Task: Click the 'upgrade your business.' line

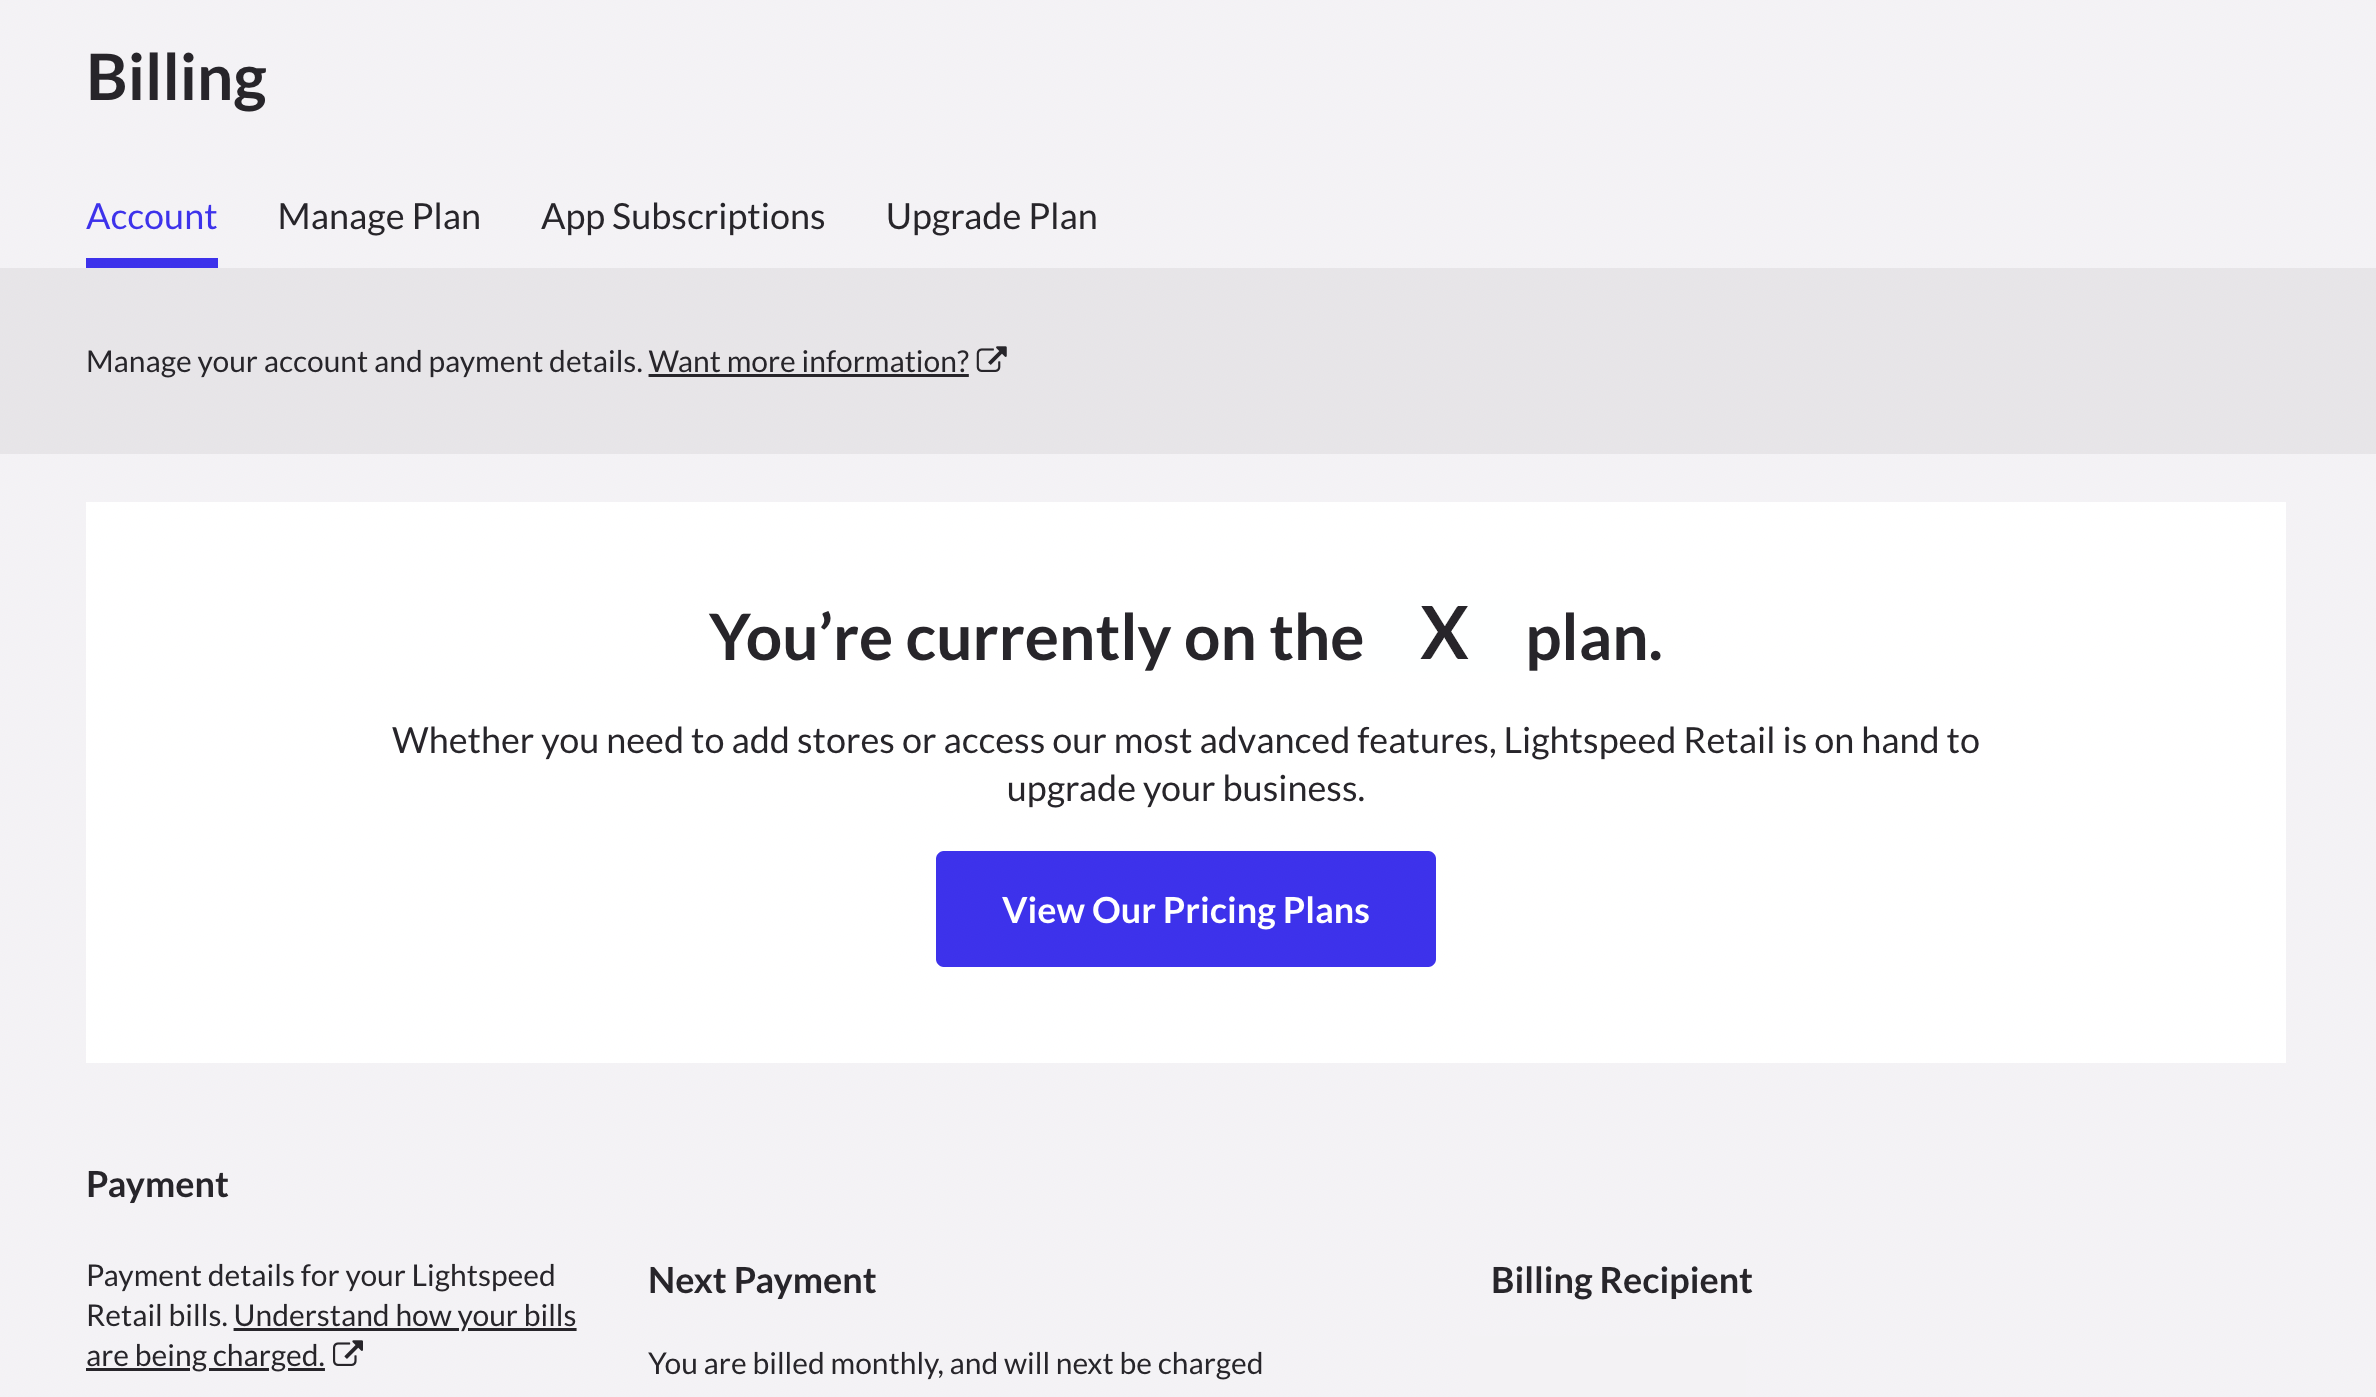Action: [1185, 789]
